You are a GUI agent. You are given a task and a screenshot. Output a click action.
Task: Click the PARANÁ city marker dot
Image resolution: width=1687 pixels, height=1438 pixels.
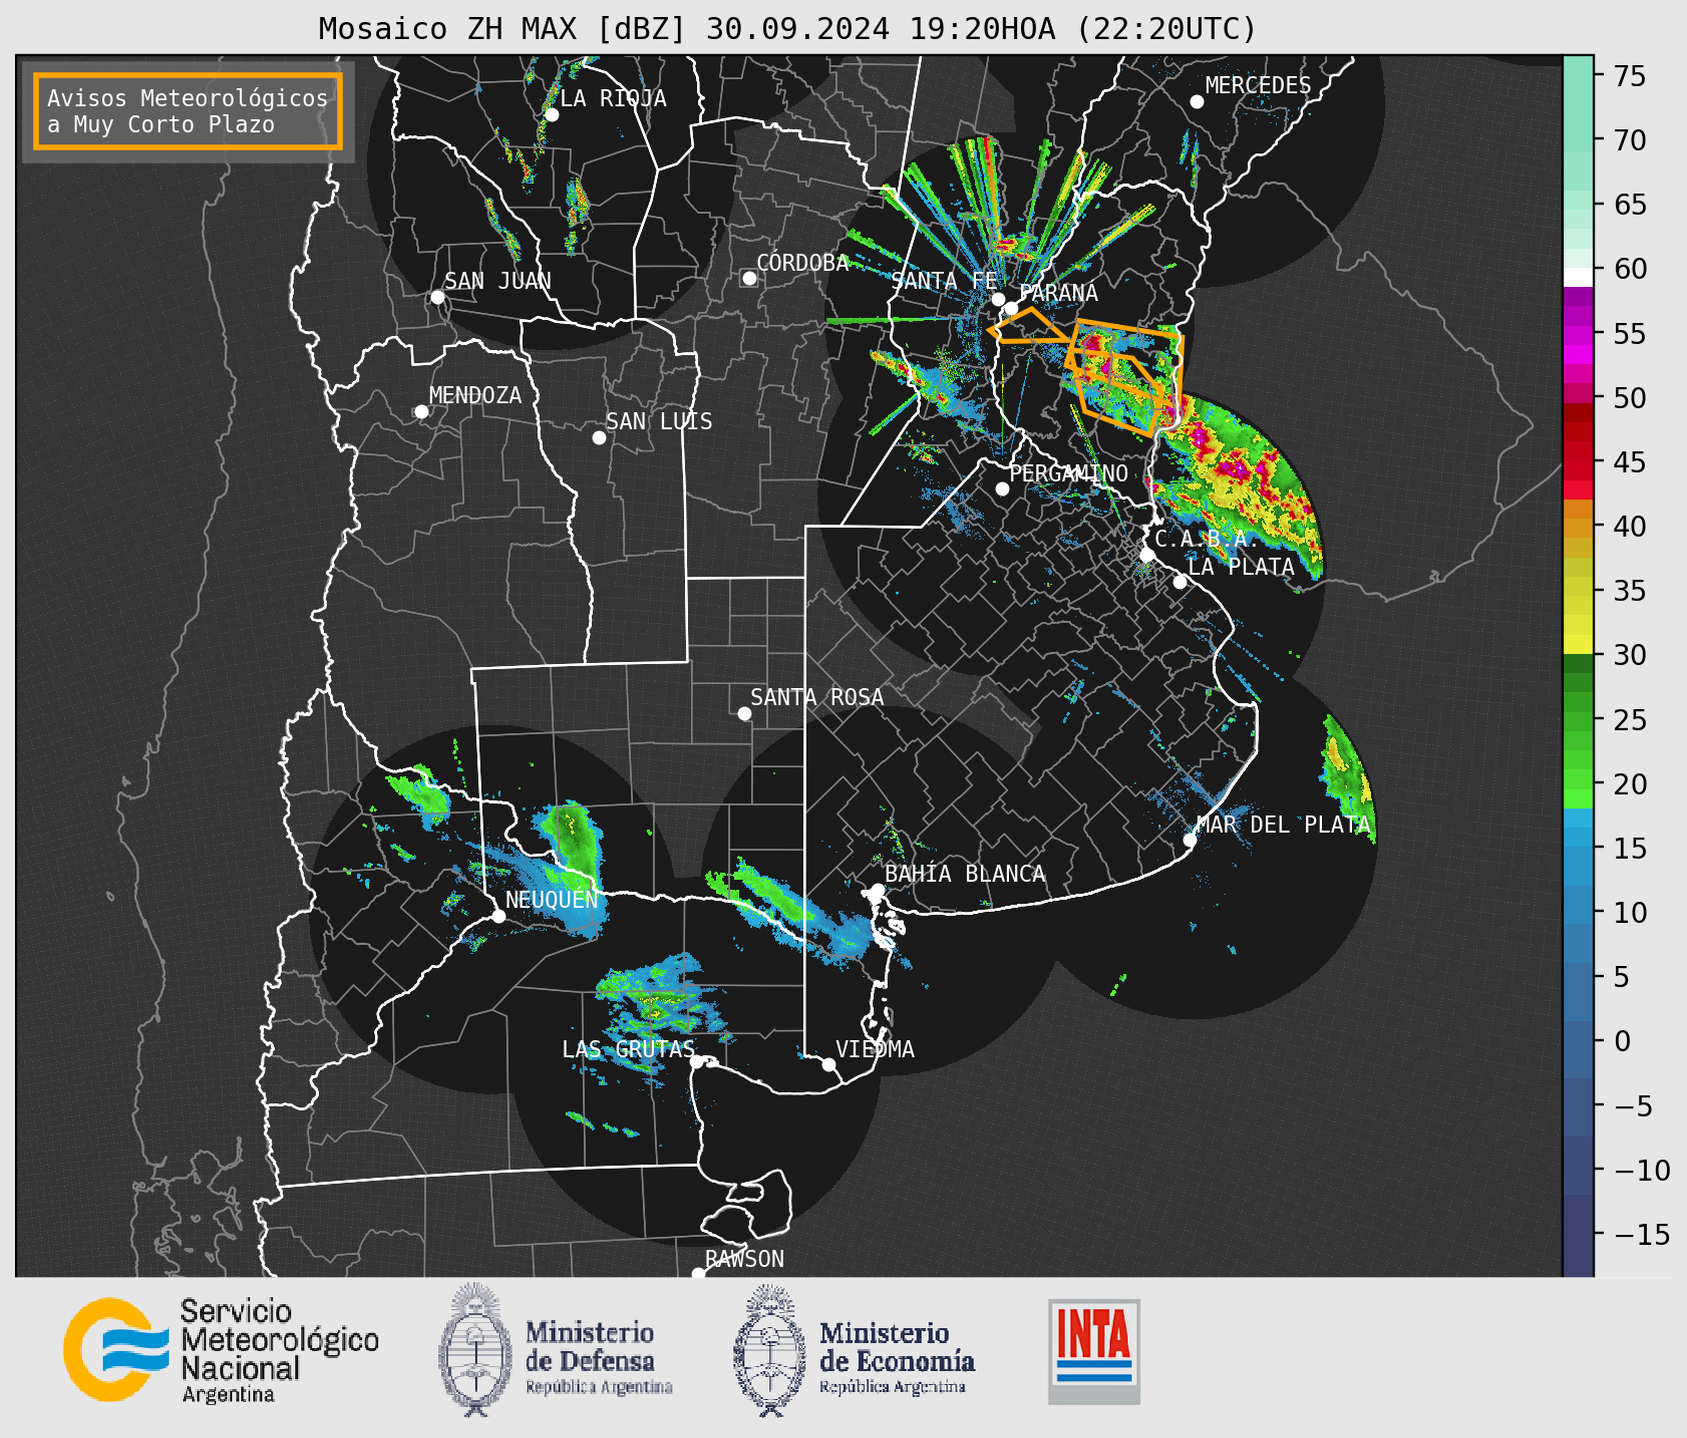pyautogui.click(x=1012, y=308)
